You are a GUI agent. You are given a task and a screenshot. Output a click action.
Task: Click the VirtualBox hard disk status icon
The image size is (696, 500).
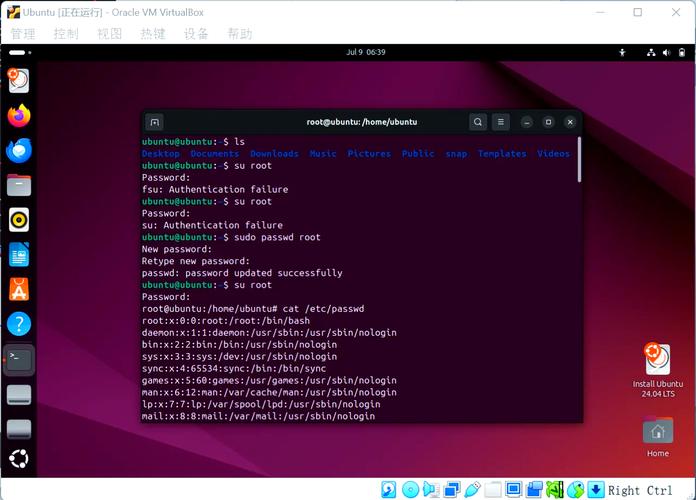(388, 490)
